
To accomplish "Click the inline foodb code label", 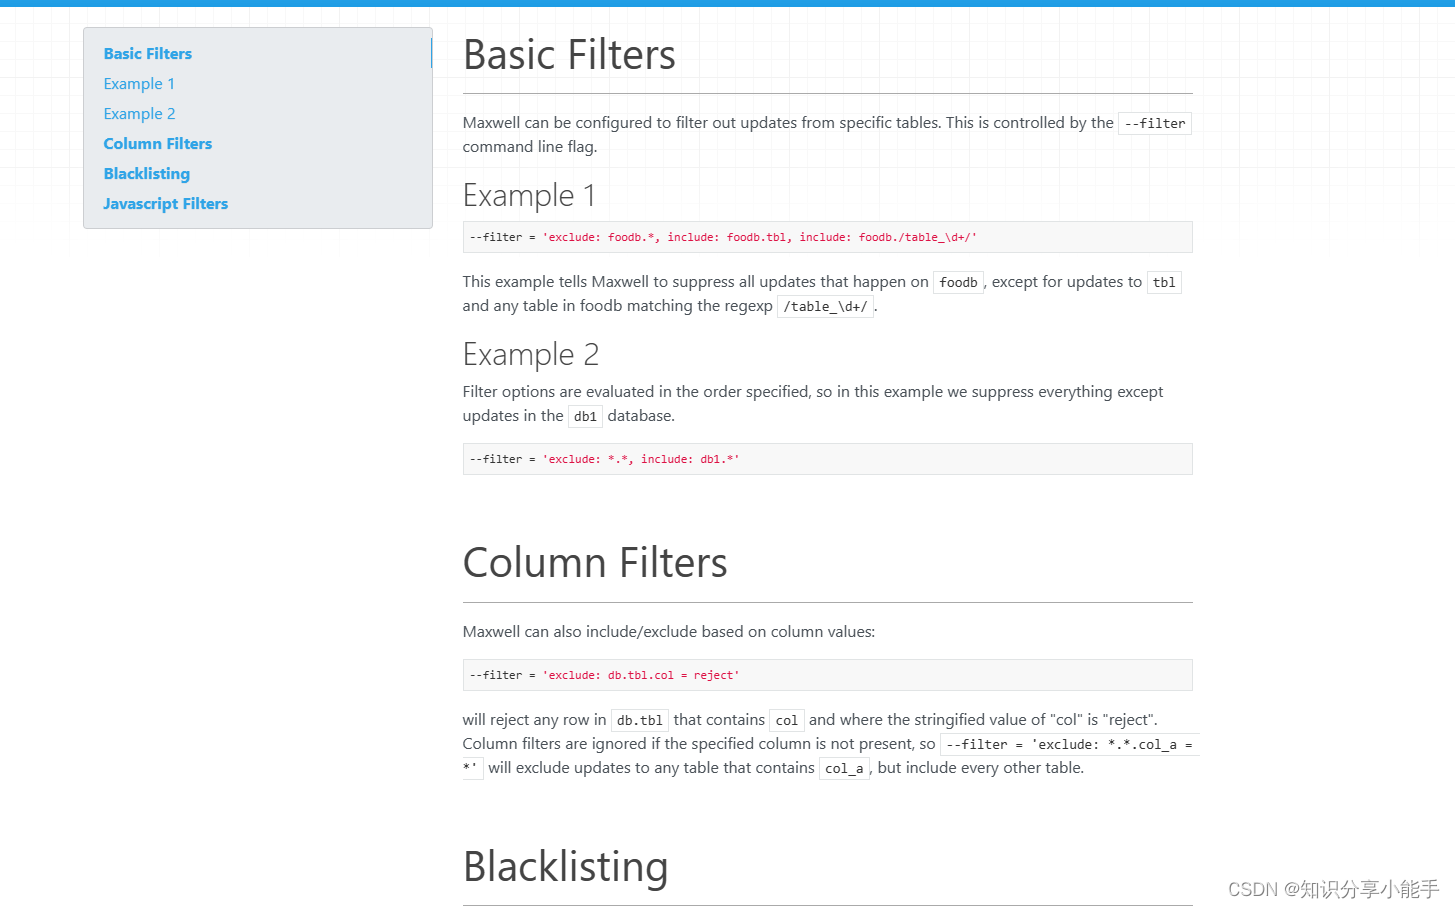I will pyautogui.click(x=958, y=283).
